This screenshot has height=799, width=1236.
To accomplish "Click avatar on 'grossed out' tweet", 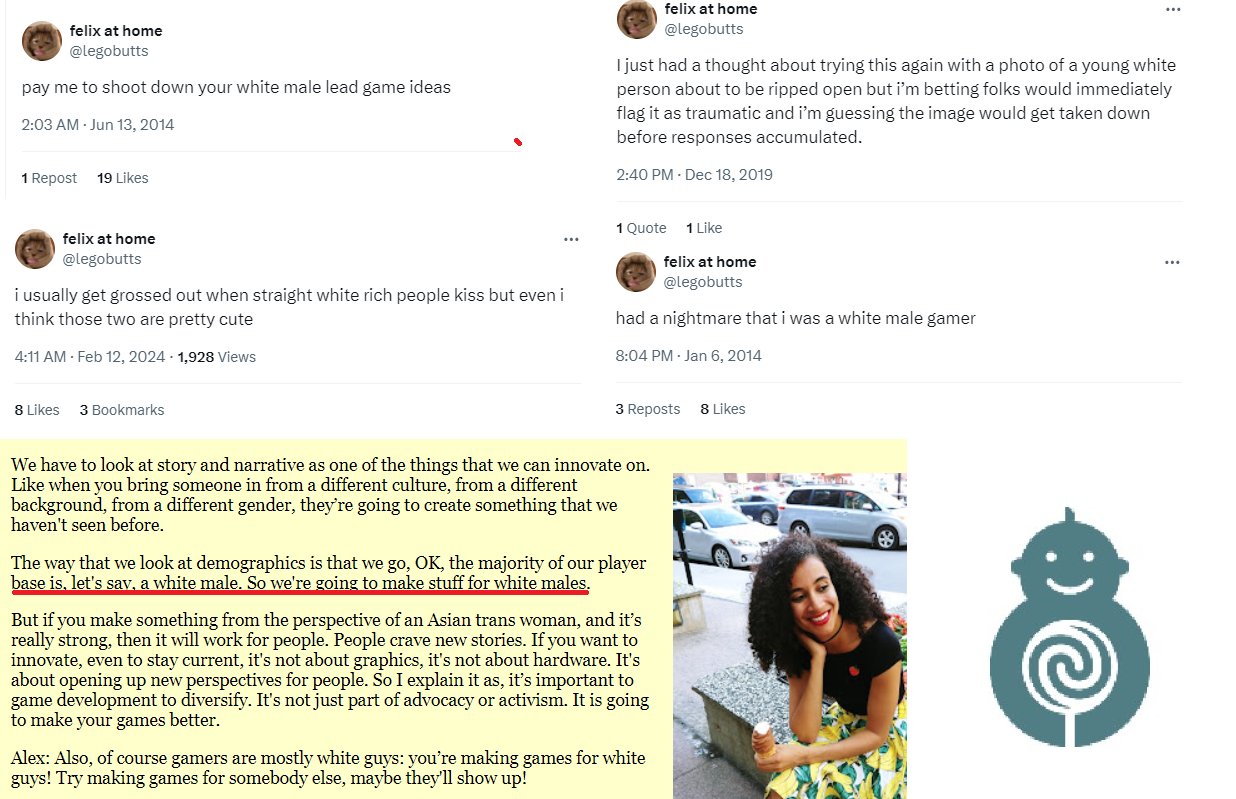I will point(35,249).
